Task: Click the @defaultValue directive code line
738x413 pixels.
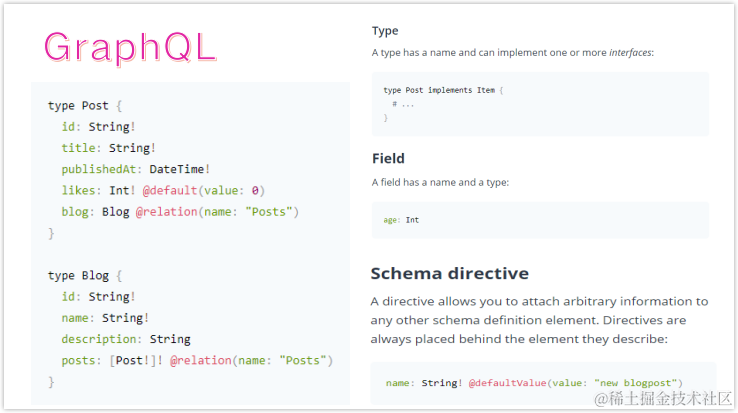Action: tap(534, 382)
